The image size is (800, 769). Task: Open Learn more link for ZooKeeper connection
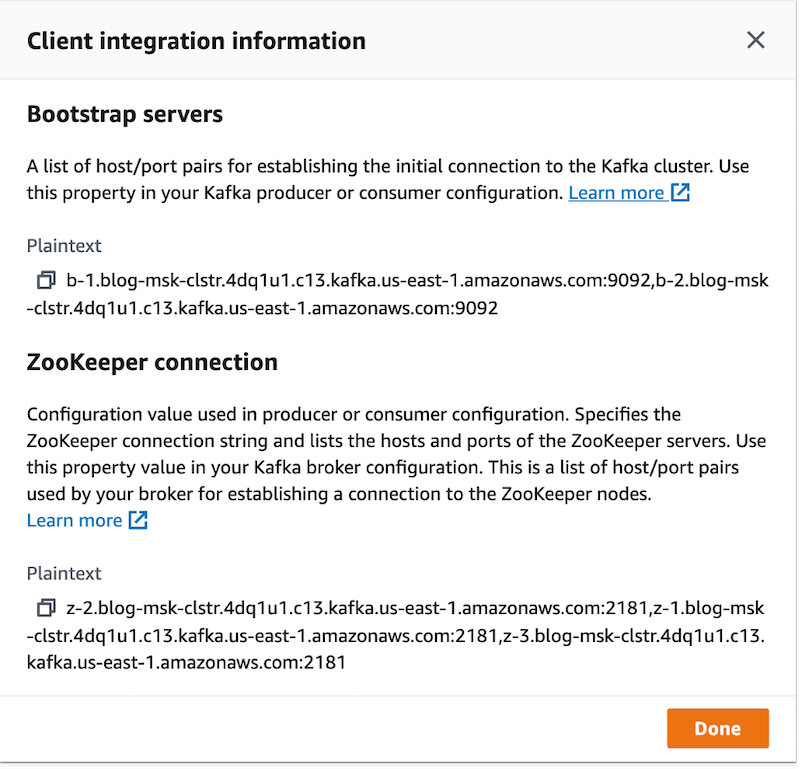coord(74,520)
